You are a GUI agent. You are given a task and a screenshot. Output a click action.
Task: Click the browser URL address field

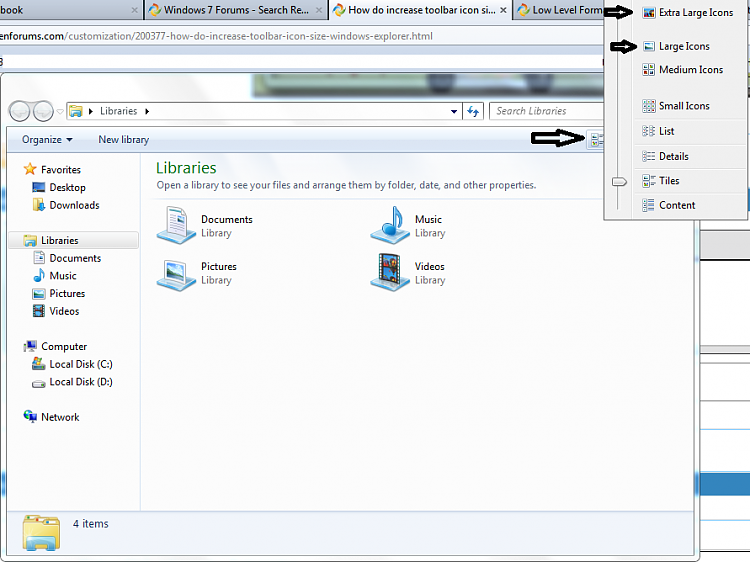click(301, 36)
